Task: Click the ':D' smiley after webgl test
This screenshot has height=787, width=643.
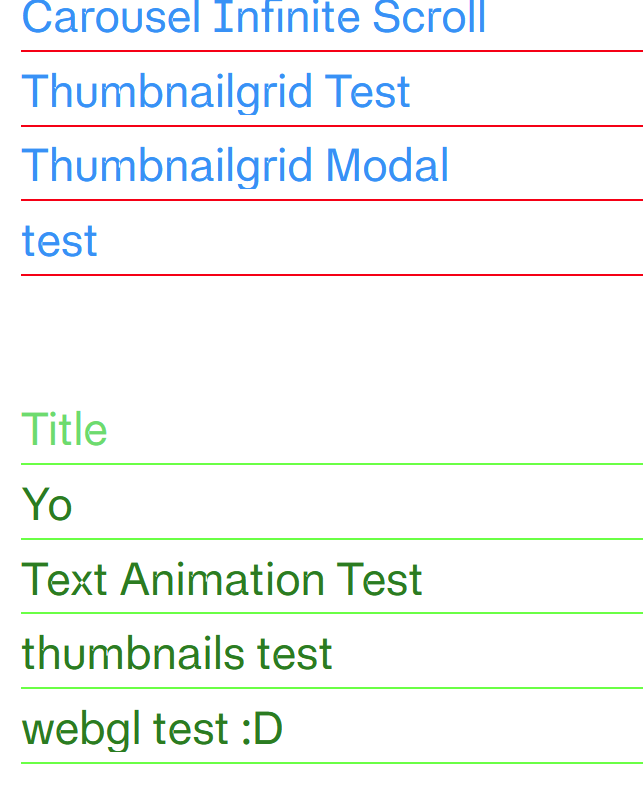Action: tap(263, 729)
